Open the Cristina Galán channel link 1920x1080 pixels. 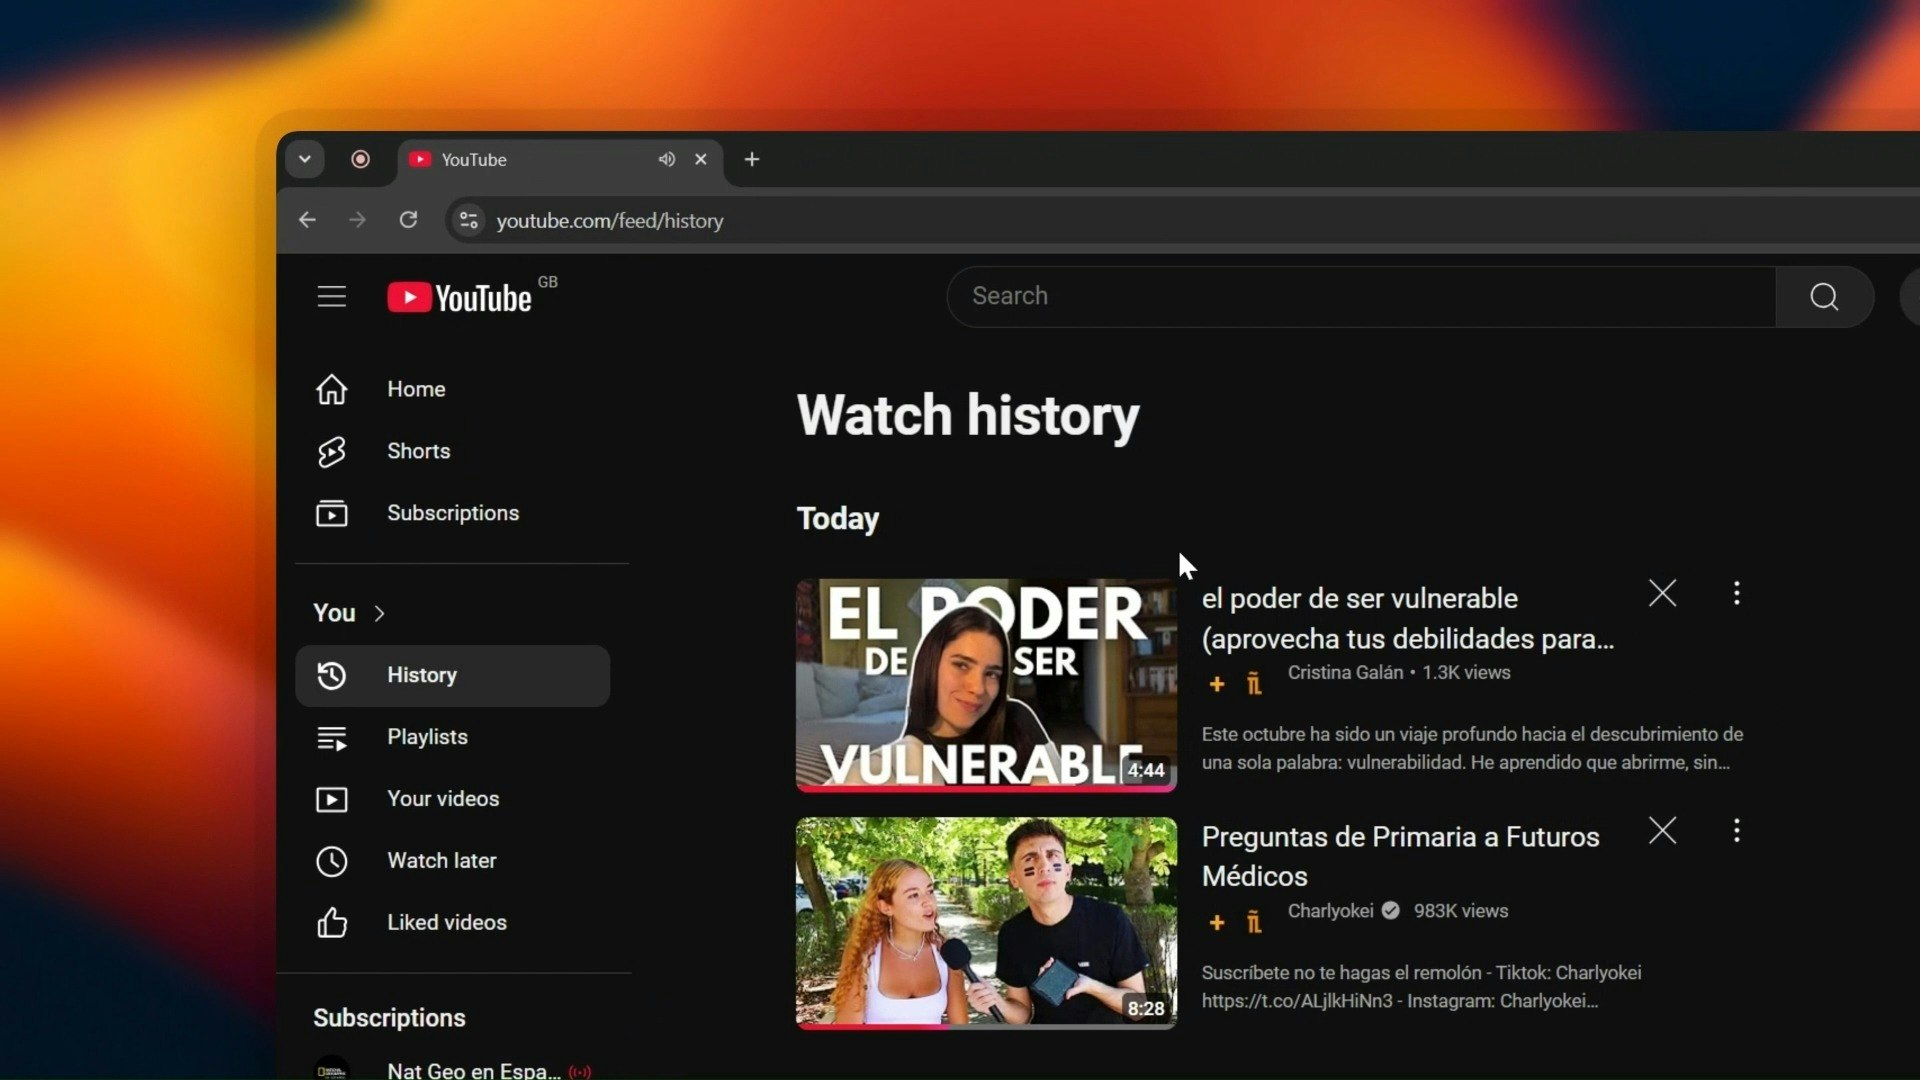(1344, 673)
